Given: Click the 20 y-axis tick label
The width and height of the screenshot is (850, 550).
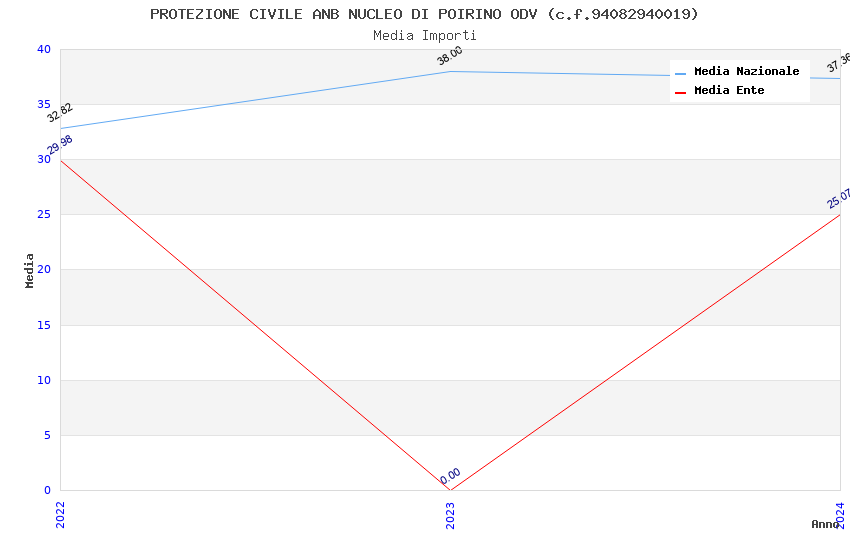Looking at the screenshot, I should 43,270.
